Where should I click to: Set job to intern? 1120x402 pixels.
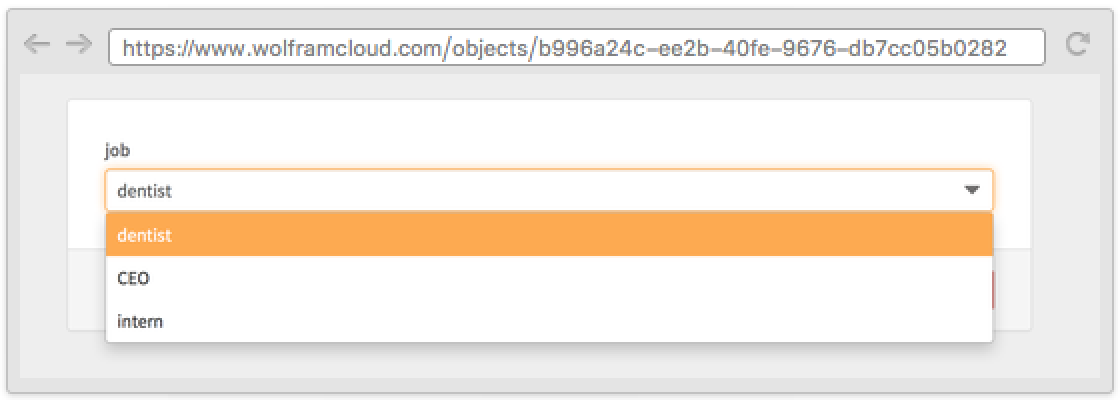140,321
